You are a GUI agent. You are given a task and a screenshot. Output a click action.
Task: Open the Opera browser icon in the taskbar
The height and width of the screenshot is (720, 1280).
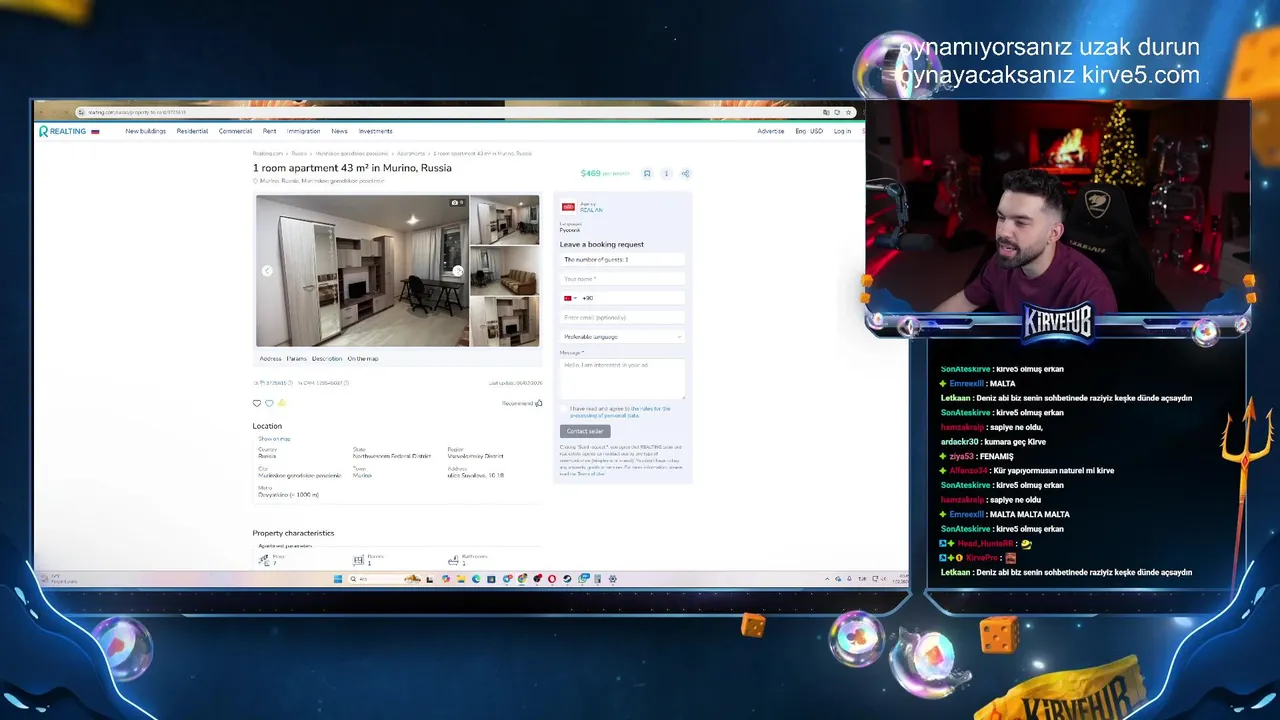click(551, 579)
